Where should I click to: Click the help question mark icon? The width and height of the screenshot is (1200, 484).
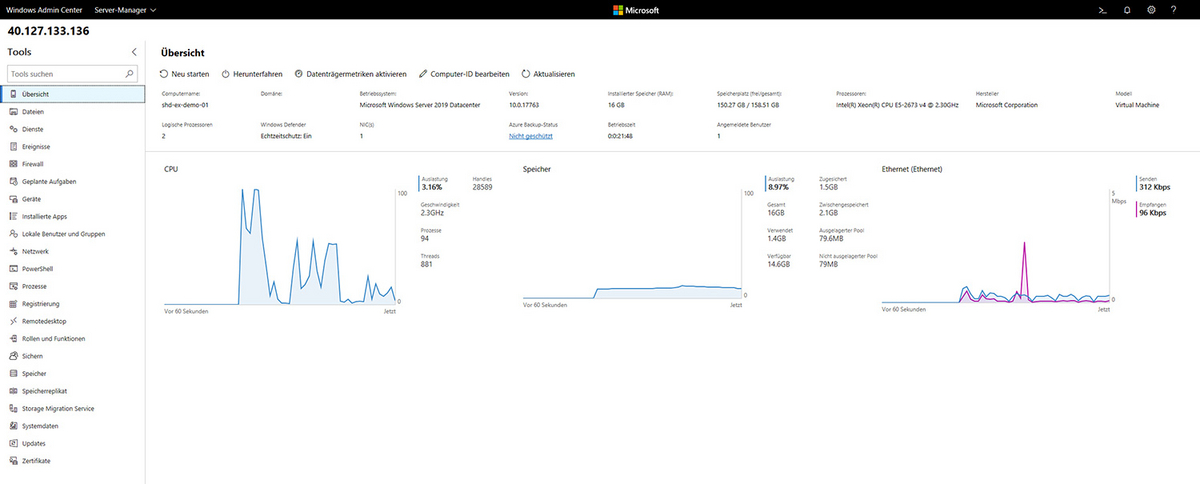(1173, 9)
